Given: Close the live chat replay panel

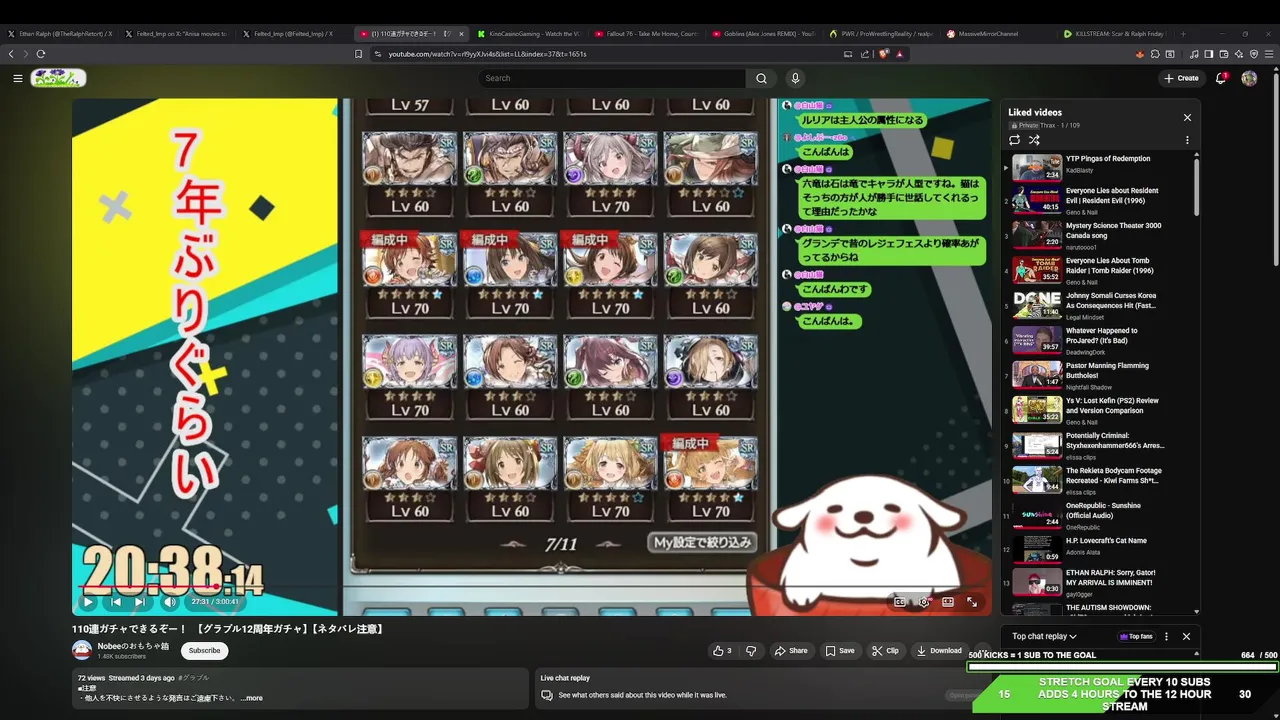Looking at the screenshot, I should pyautogui.click(x=1186, y=636).
